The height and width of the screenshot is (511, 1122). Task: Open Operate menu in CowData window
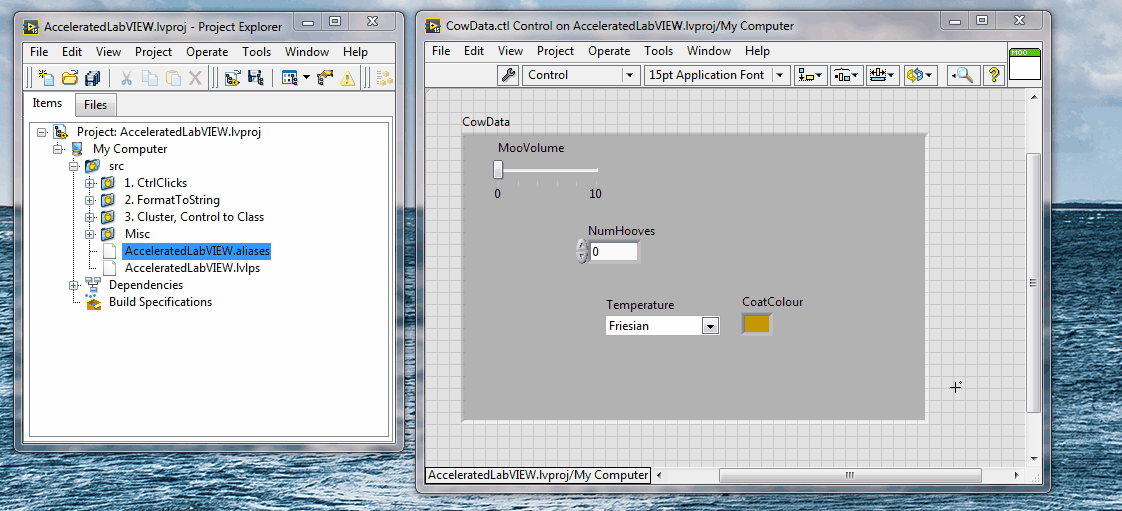click(x=609, y=51)
